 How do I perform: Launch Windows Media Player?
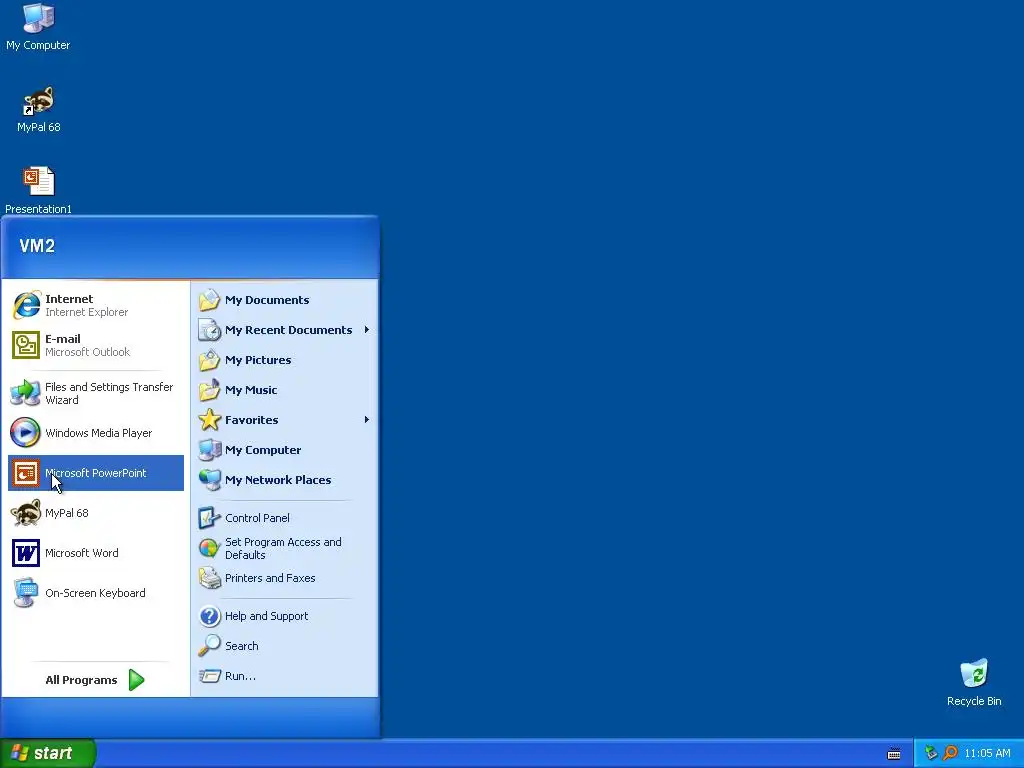point(96,433)
